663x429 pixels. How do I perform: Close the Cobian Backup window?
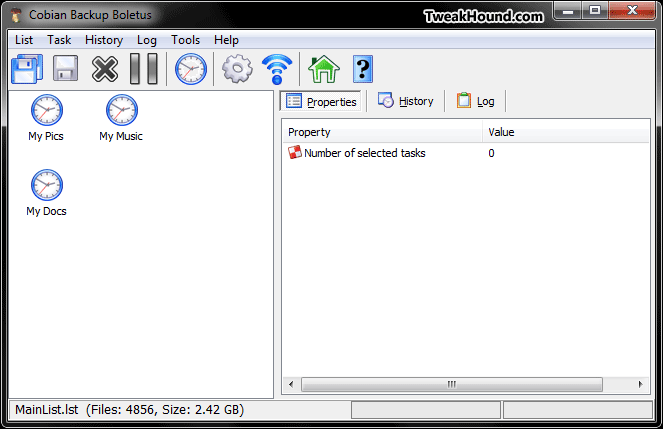(x=632, y=11)
